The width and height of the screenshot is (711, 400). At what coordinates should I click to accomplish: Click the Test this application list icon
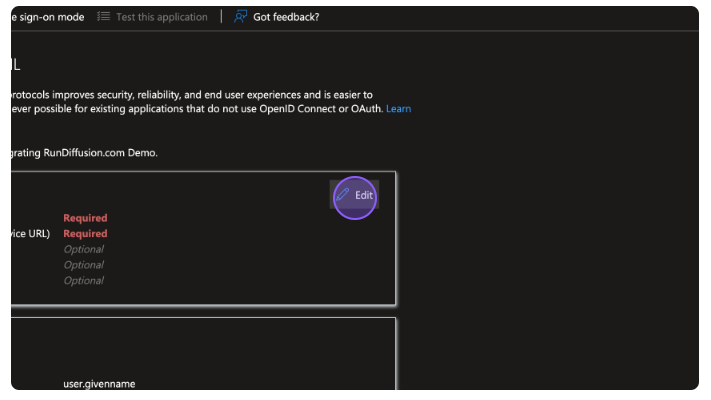pos(104,17)
